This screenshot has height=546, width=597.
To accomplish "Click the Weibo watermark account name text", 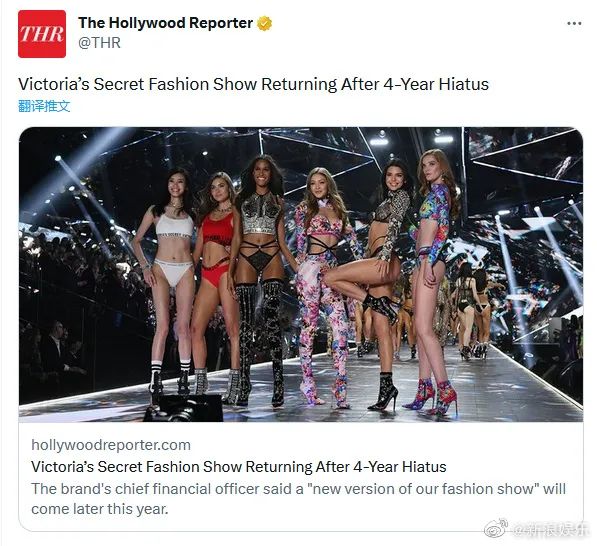I will [548, 529].
